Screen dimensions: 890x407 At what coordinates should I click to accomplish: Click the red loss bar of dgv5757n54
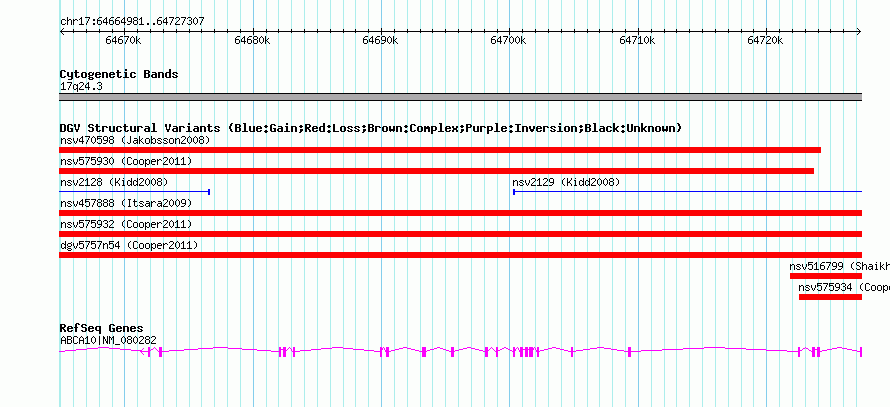click(461, 255)
